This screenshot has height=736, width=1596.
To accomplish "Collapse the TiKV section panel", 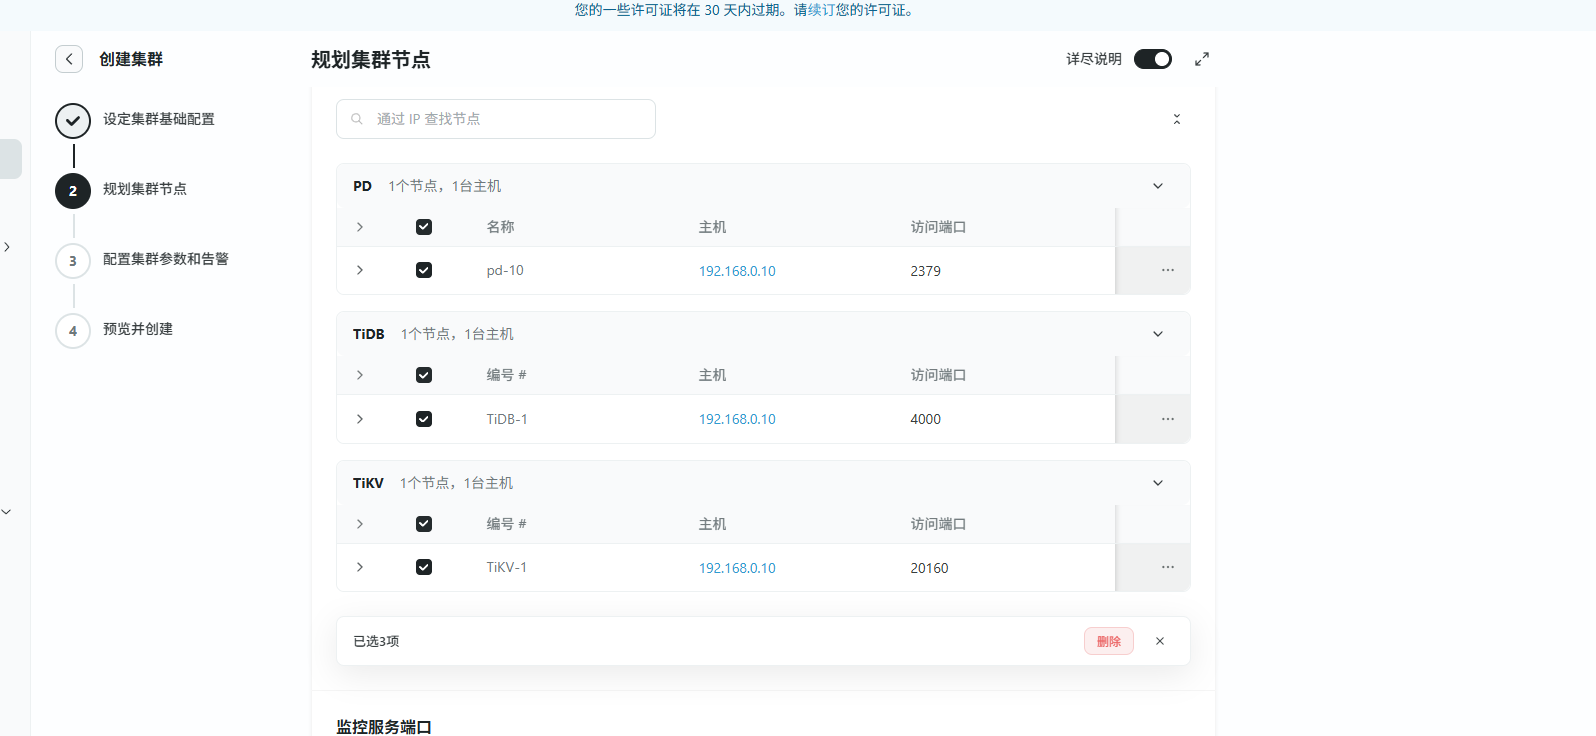I will tap(1158, 483).
